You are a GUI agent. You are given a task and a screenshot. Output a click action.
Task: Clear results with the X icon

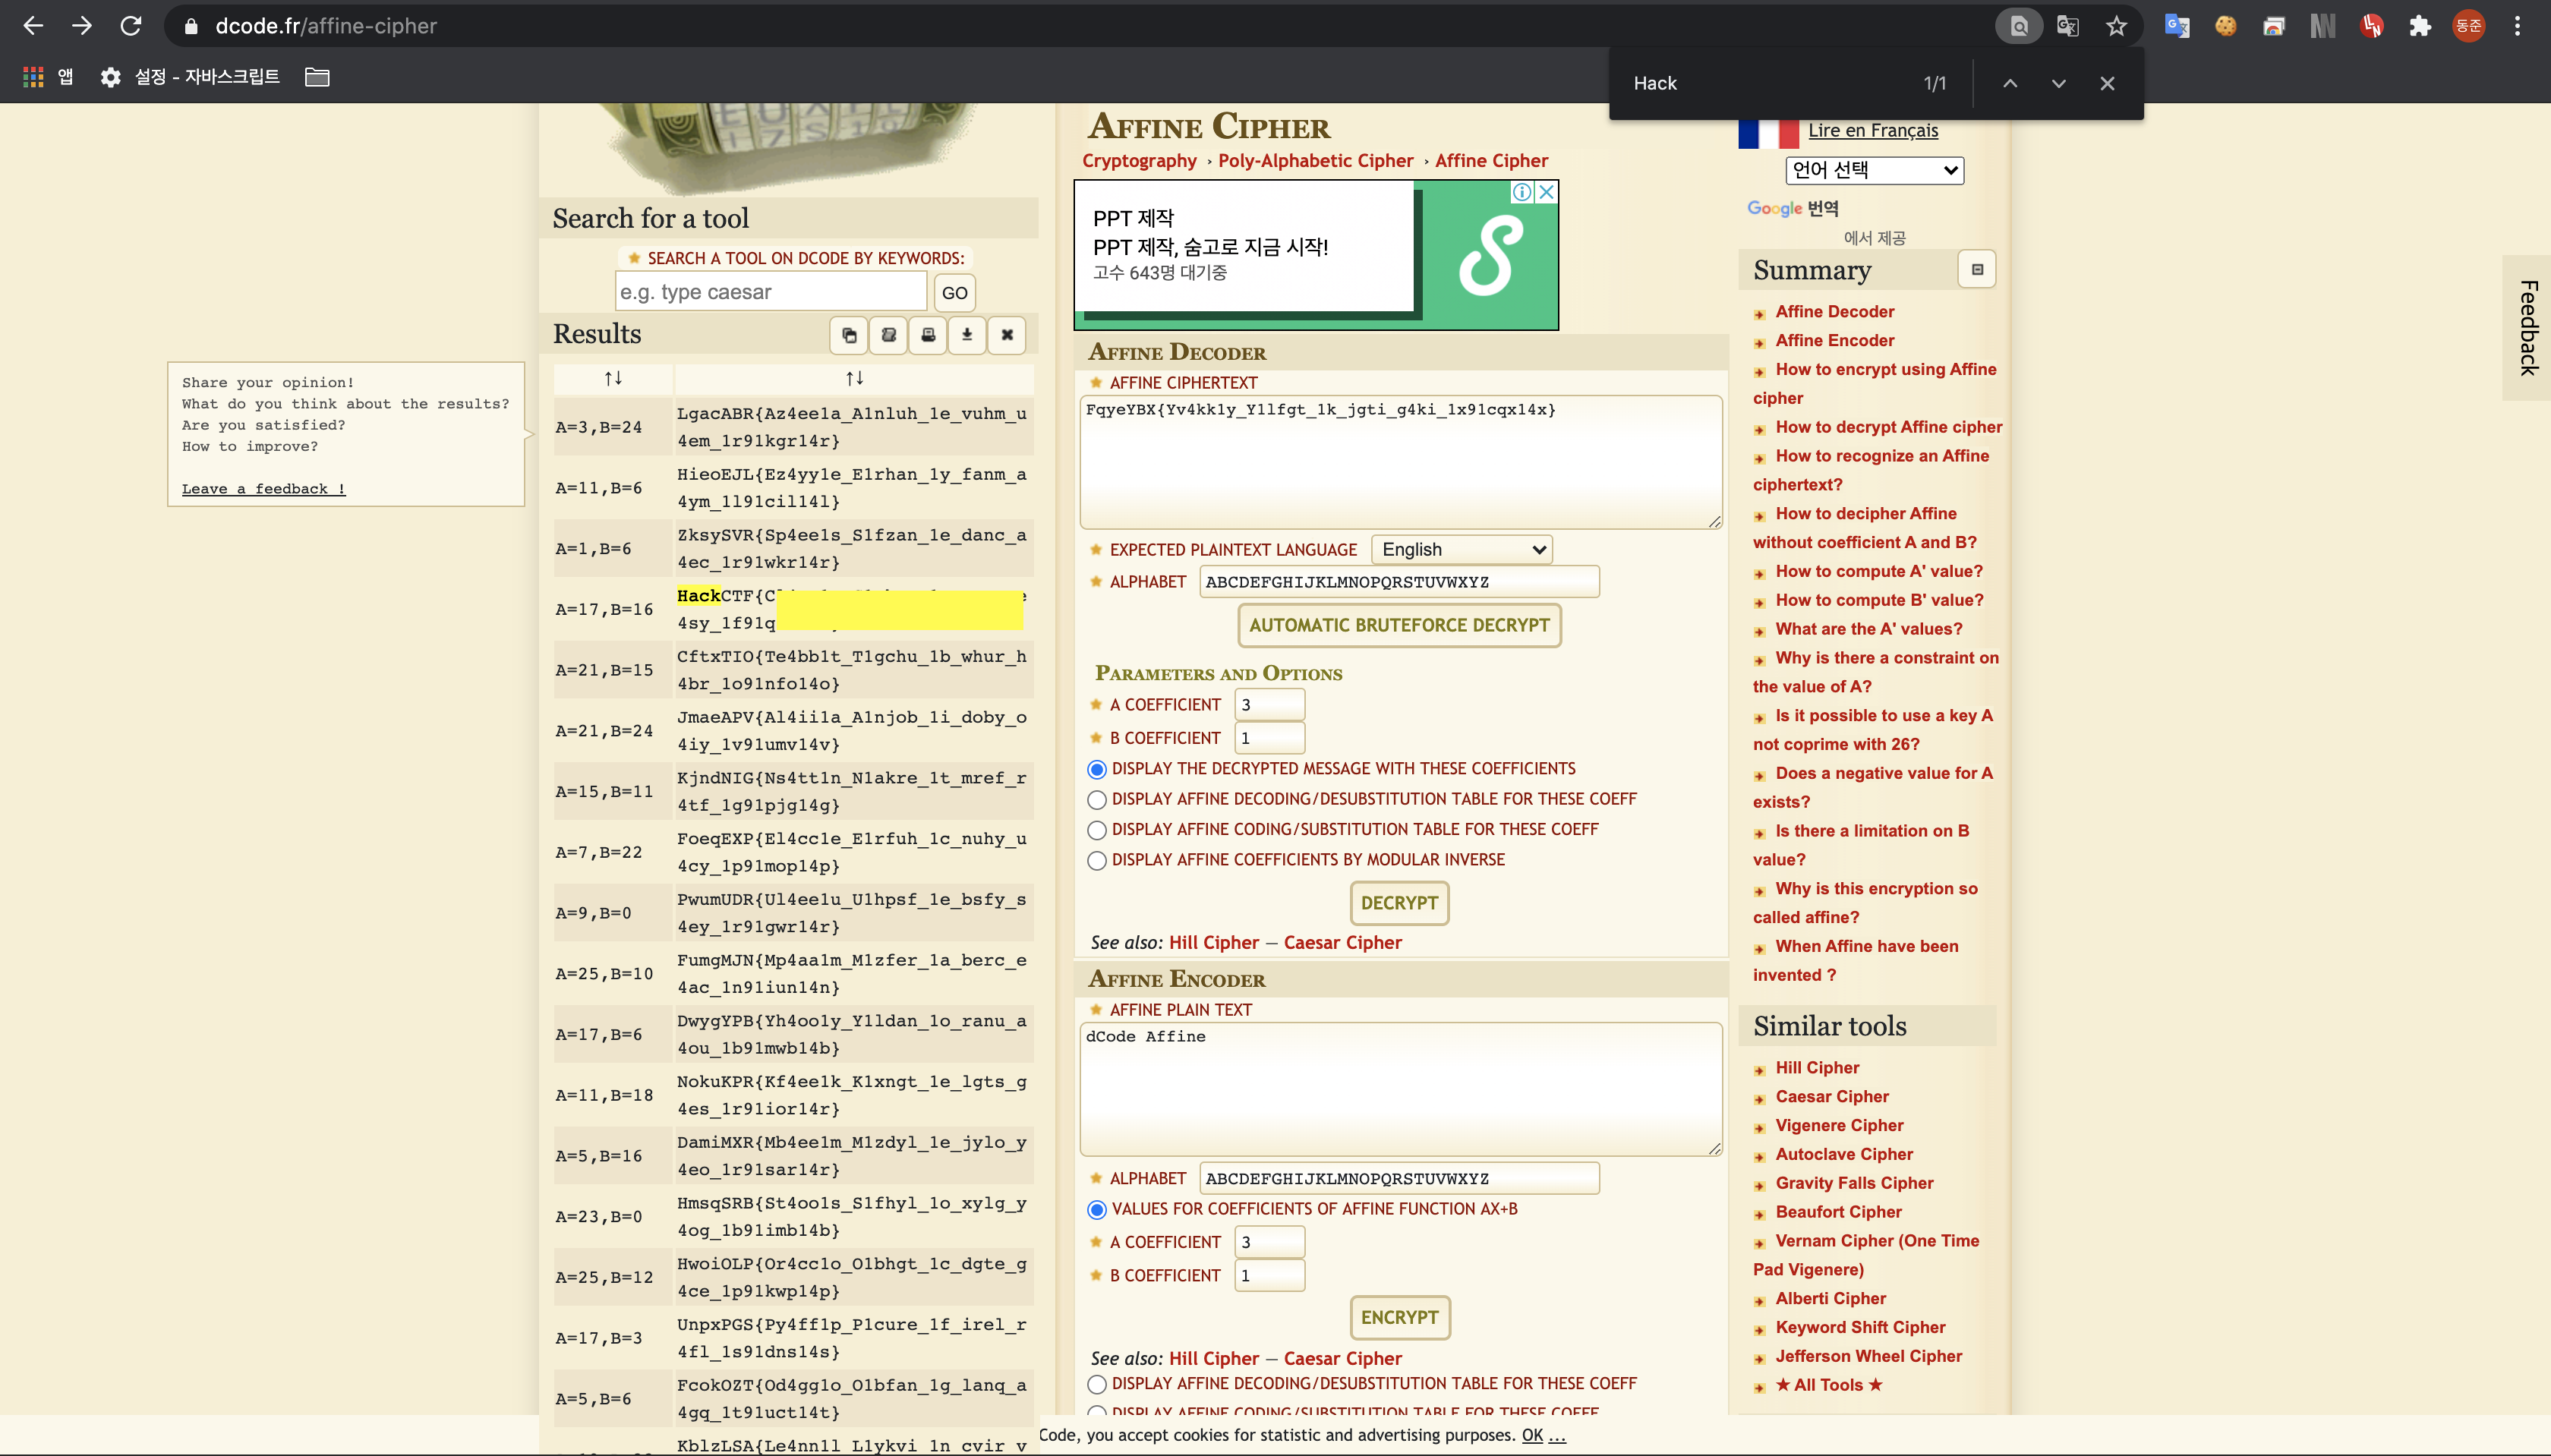tap(1007, 335)
